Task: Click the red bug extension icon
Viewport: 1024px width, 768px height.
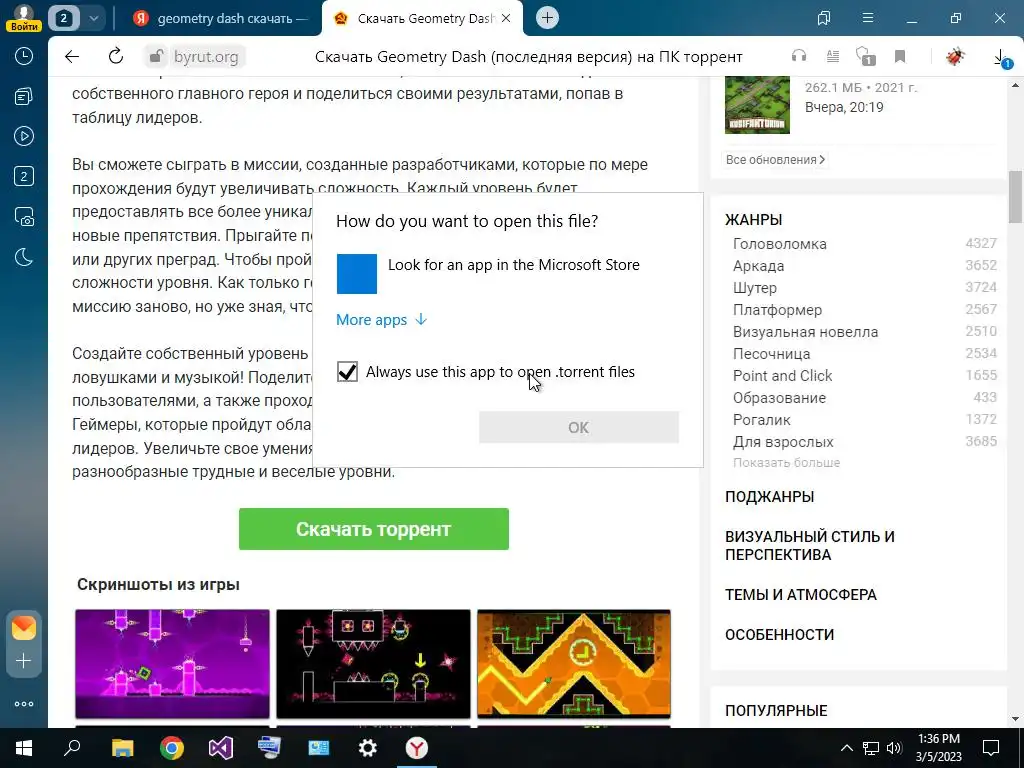Action: tap(955, 57)
